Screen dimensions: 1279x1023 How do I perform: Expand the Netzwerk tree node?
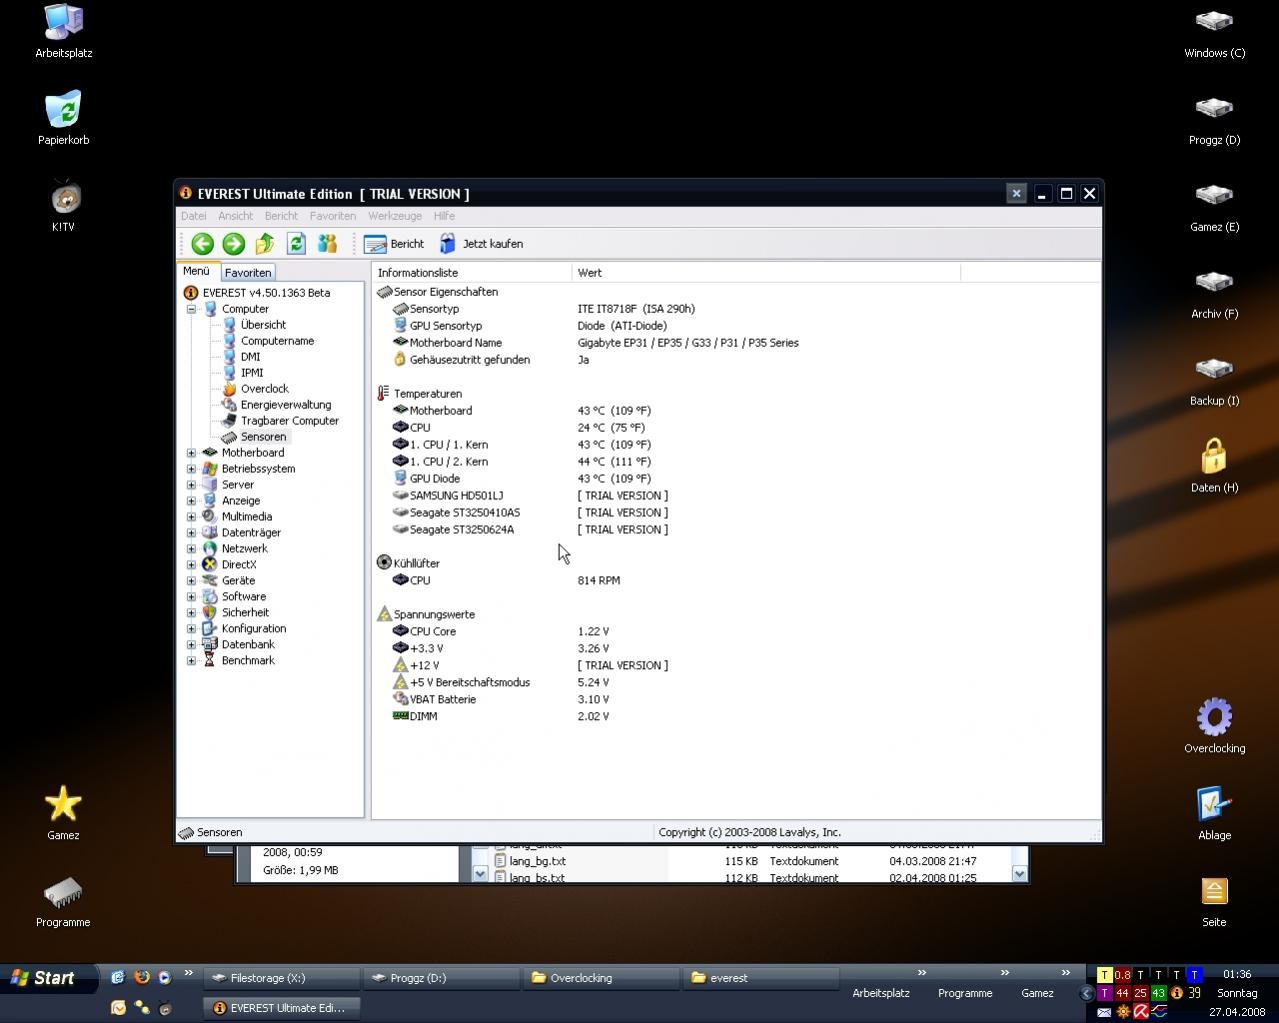click(191, 549)
